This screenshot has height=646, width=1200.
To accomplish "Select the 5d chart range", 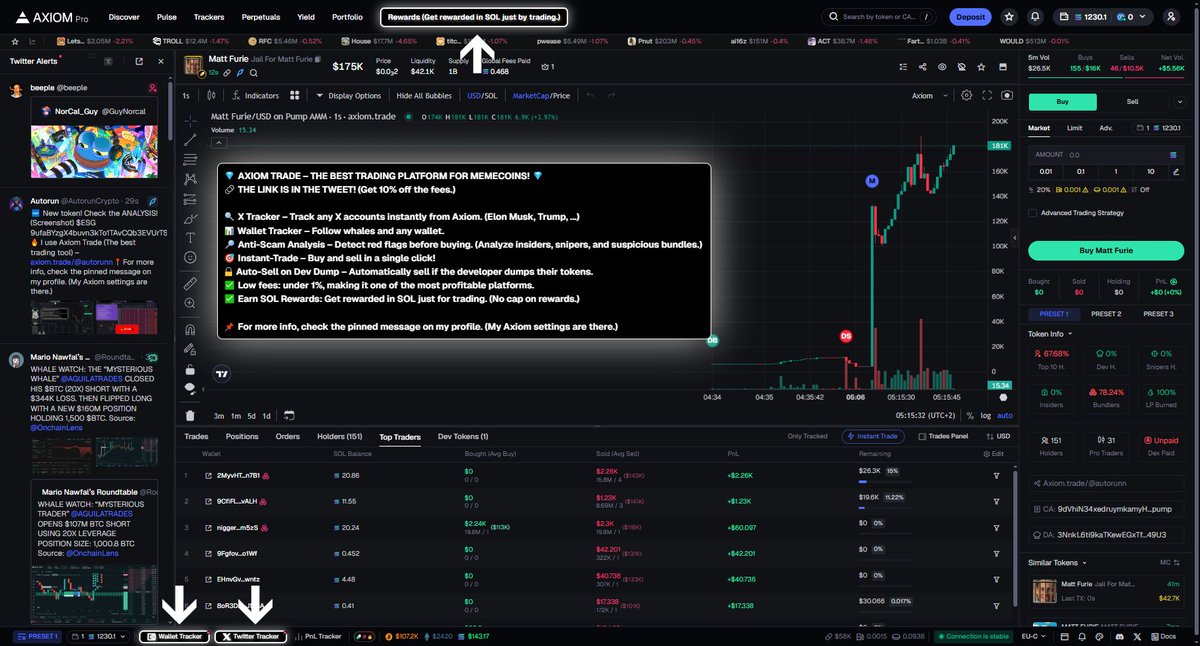I will point(251,415).
